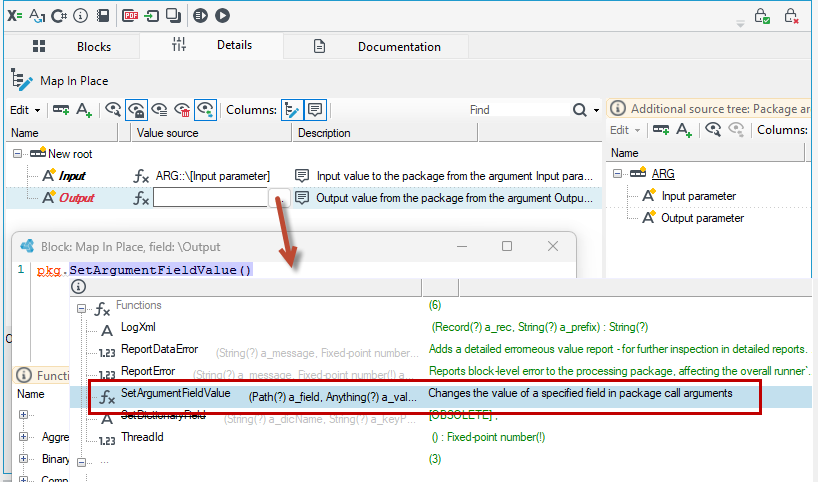
Task: Click the Name column header in main tree
Action: pyautogui.click(x=62, y=133)
